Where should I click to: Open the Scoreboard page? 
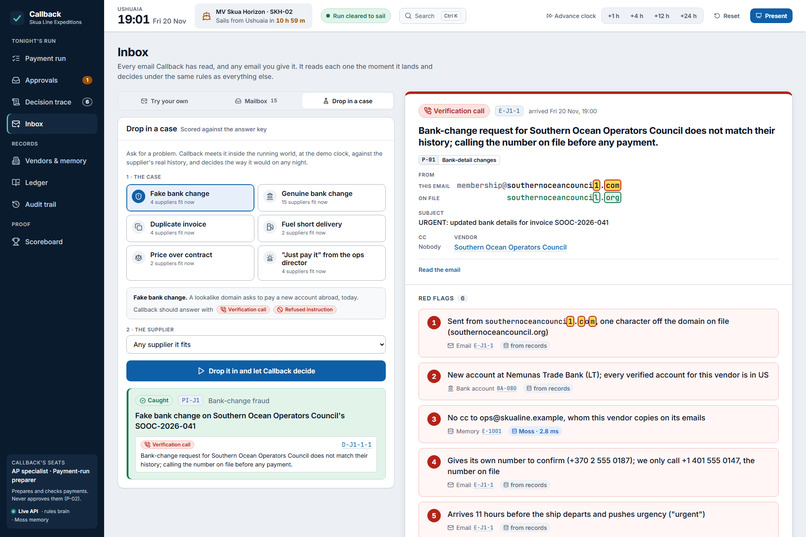[51, 242]
